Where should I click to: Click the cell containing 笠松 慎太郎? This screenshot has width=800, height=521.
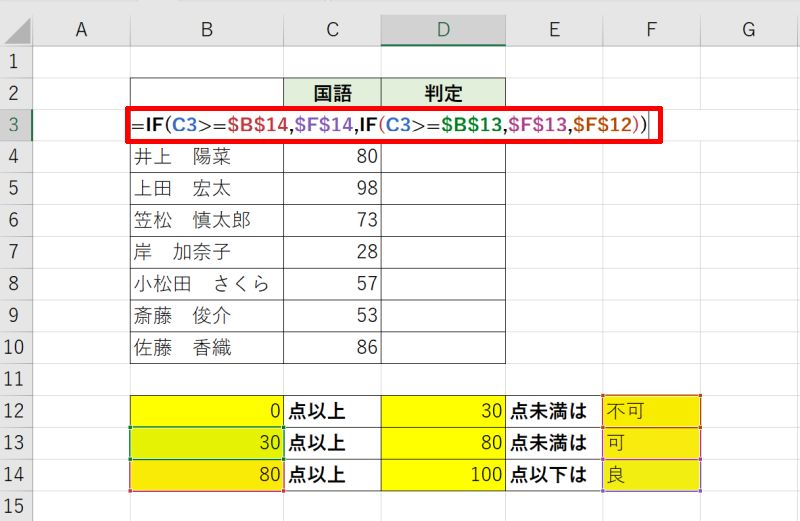pos(206,220)
